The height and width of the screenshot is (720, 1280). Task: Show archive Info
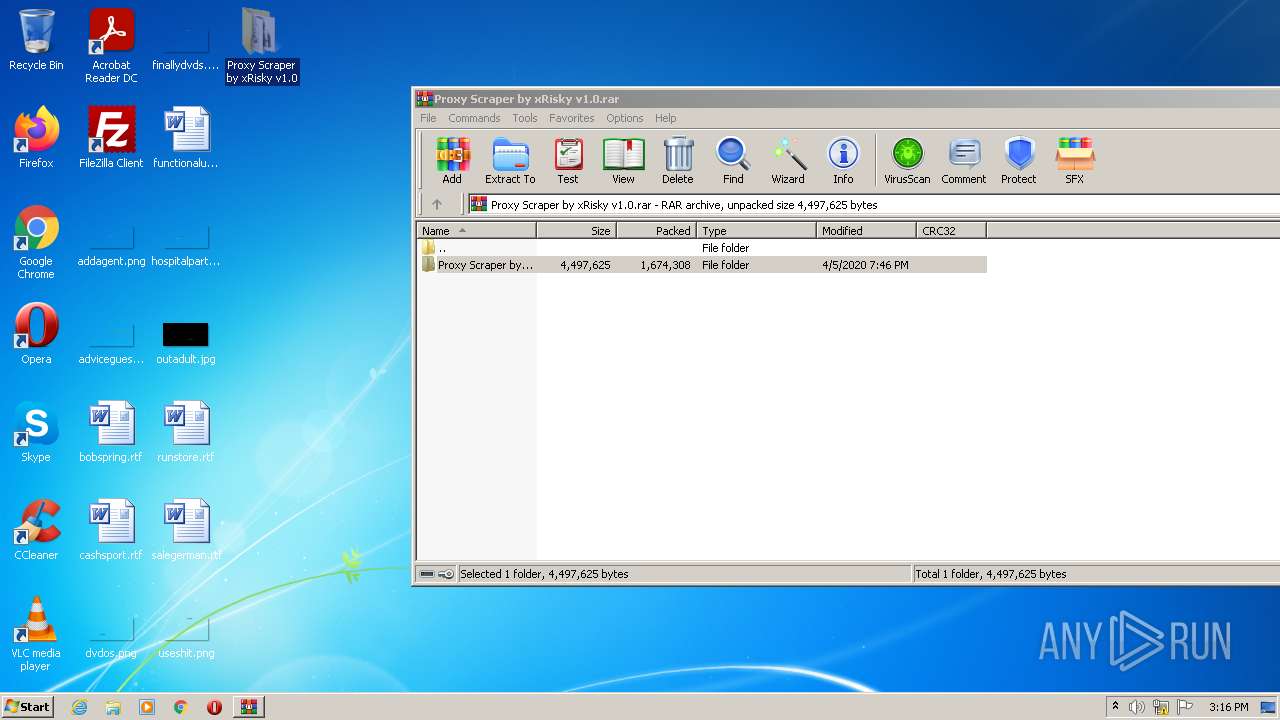(843, 161)
